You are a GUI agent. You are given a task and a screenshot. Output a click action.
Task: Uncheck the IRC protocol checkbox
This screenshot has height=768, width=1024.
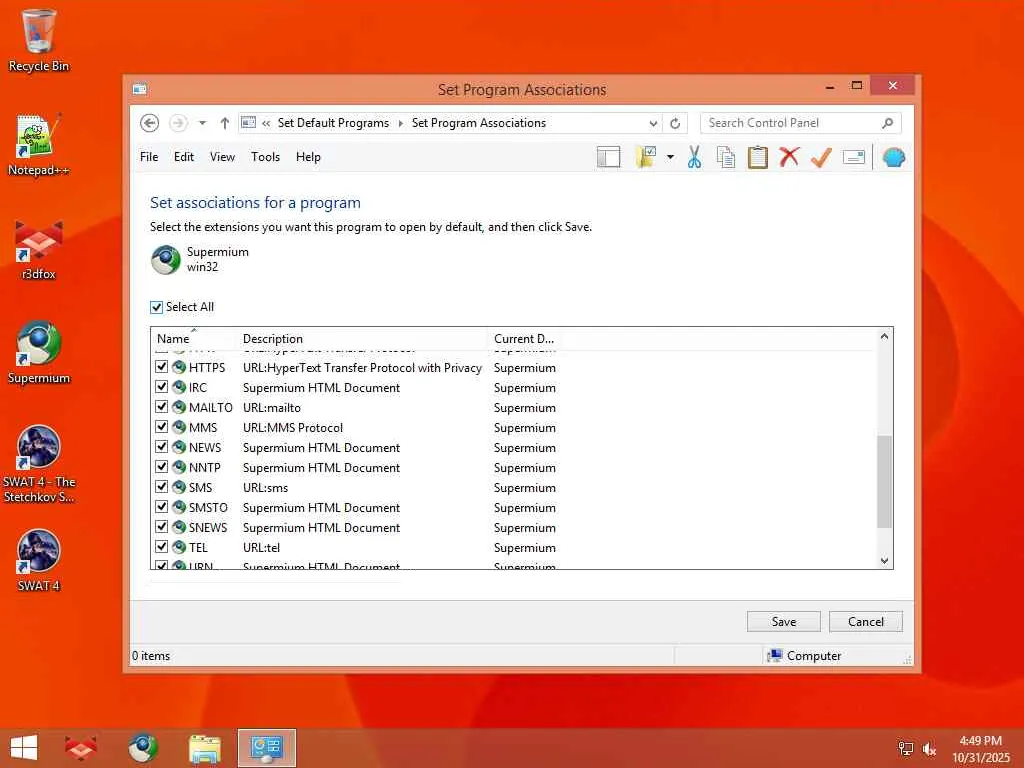[161, 387]
